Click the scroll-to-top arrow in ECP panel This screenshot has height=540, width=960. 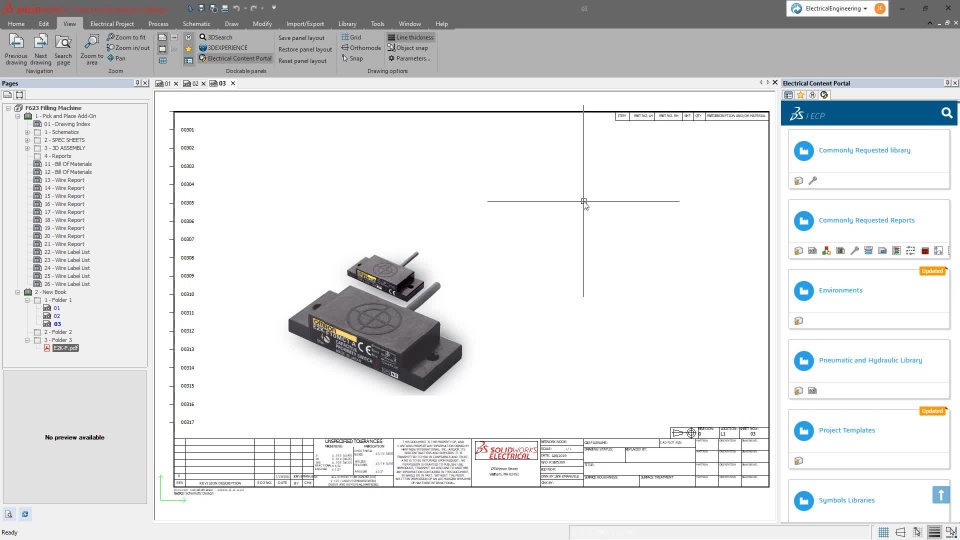point(940,495)
